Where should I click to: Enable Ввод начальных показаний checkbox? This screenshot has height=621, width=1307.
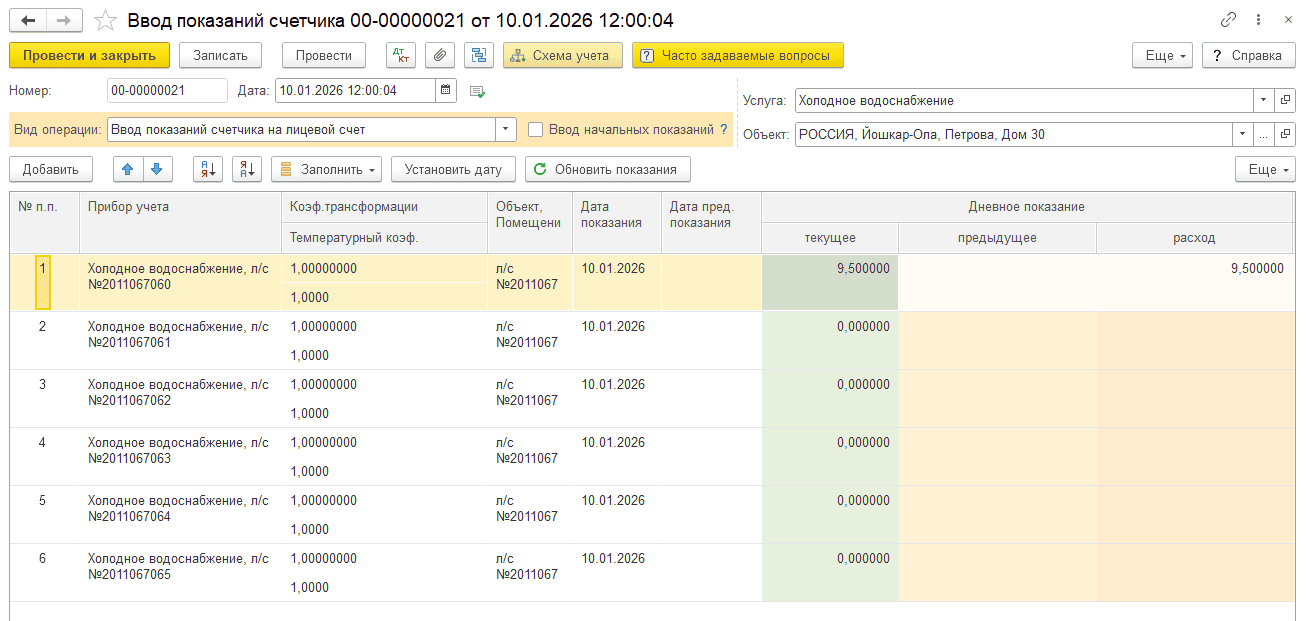[x=535, y=129]
